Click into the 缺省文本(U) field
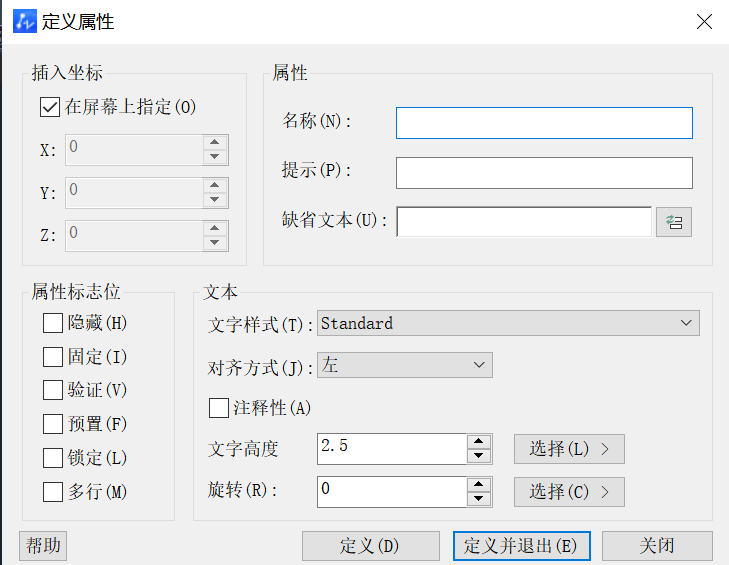This screenshot has height=565, width=729. (x=524, y=222)
